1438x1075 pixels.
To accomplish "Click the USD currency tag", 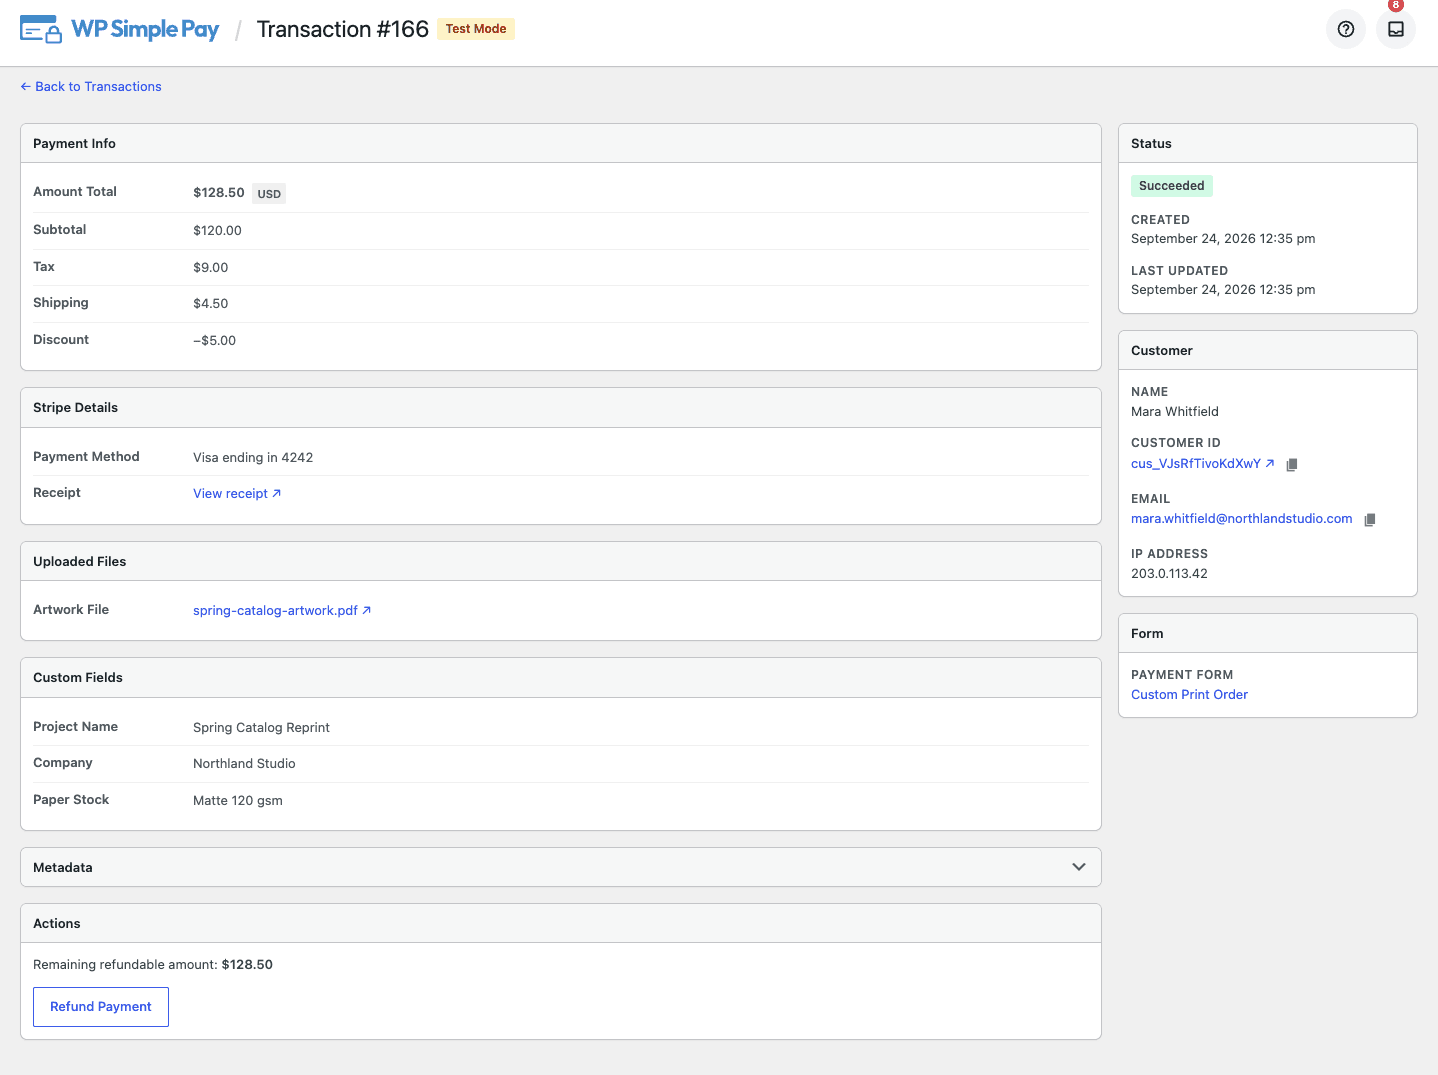I will click(x=269, y=194).
